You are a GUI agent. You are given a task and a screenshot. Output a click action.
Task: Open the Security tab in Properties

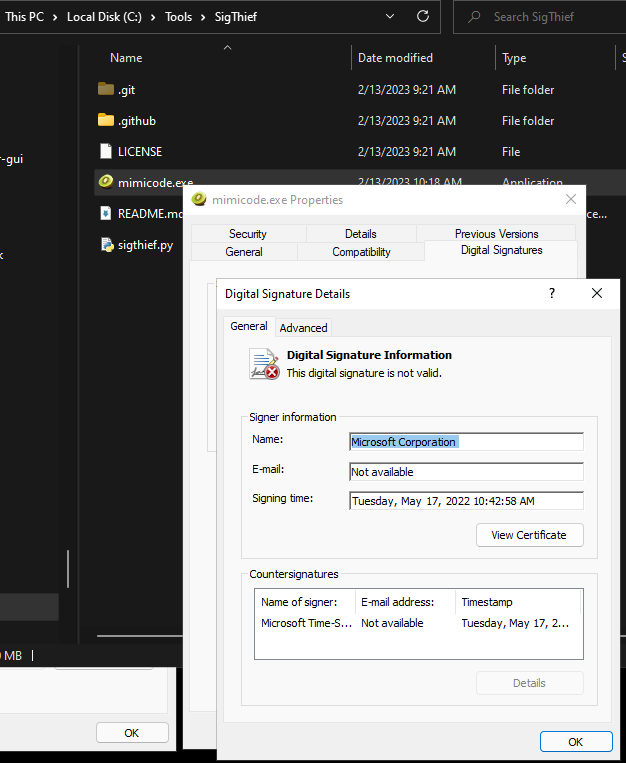pos(248,234)
